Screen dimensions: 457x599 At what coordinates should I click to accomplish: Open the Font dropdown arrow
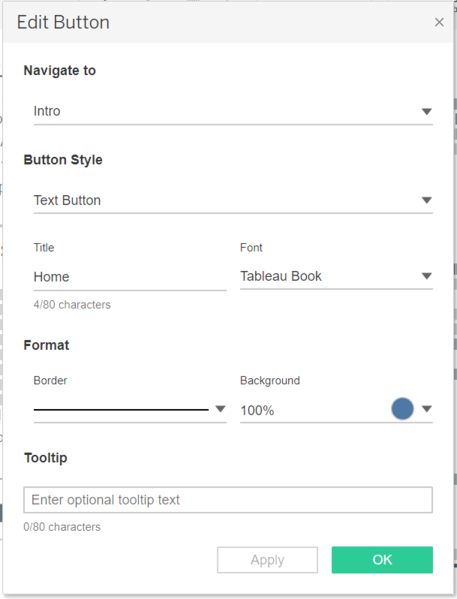click(426, 276)
